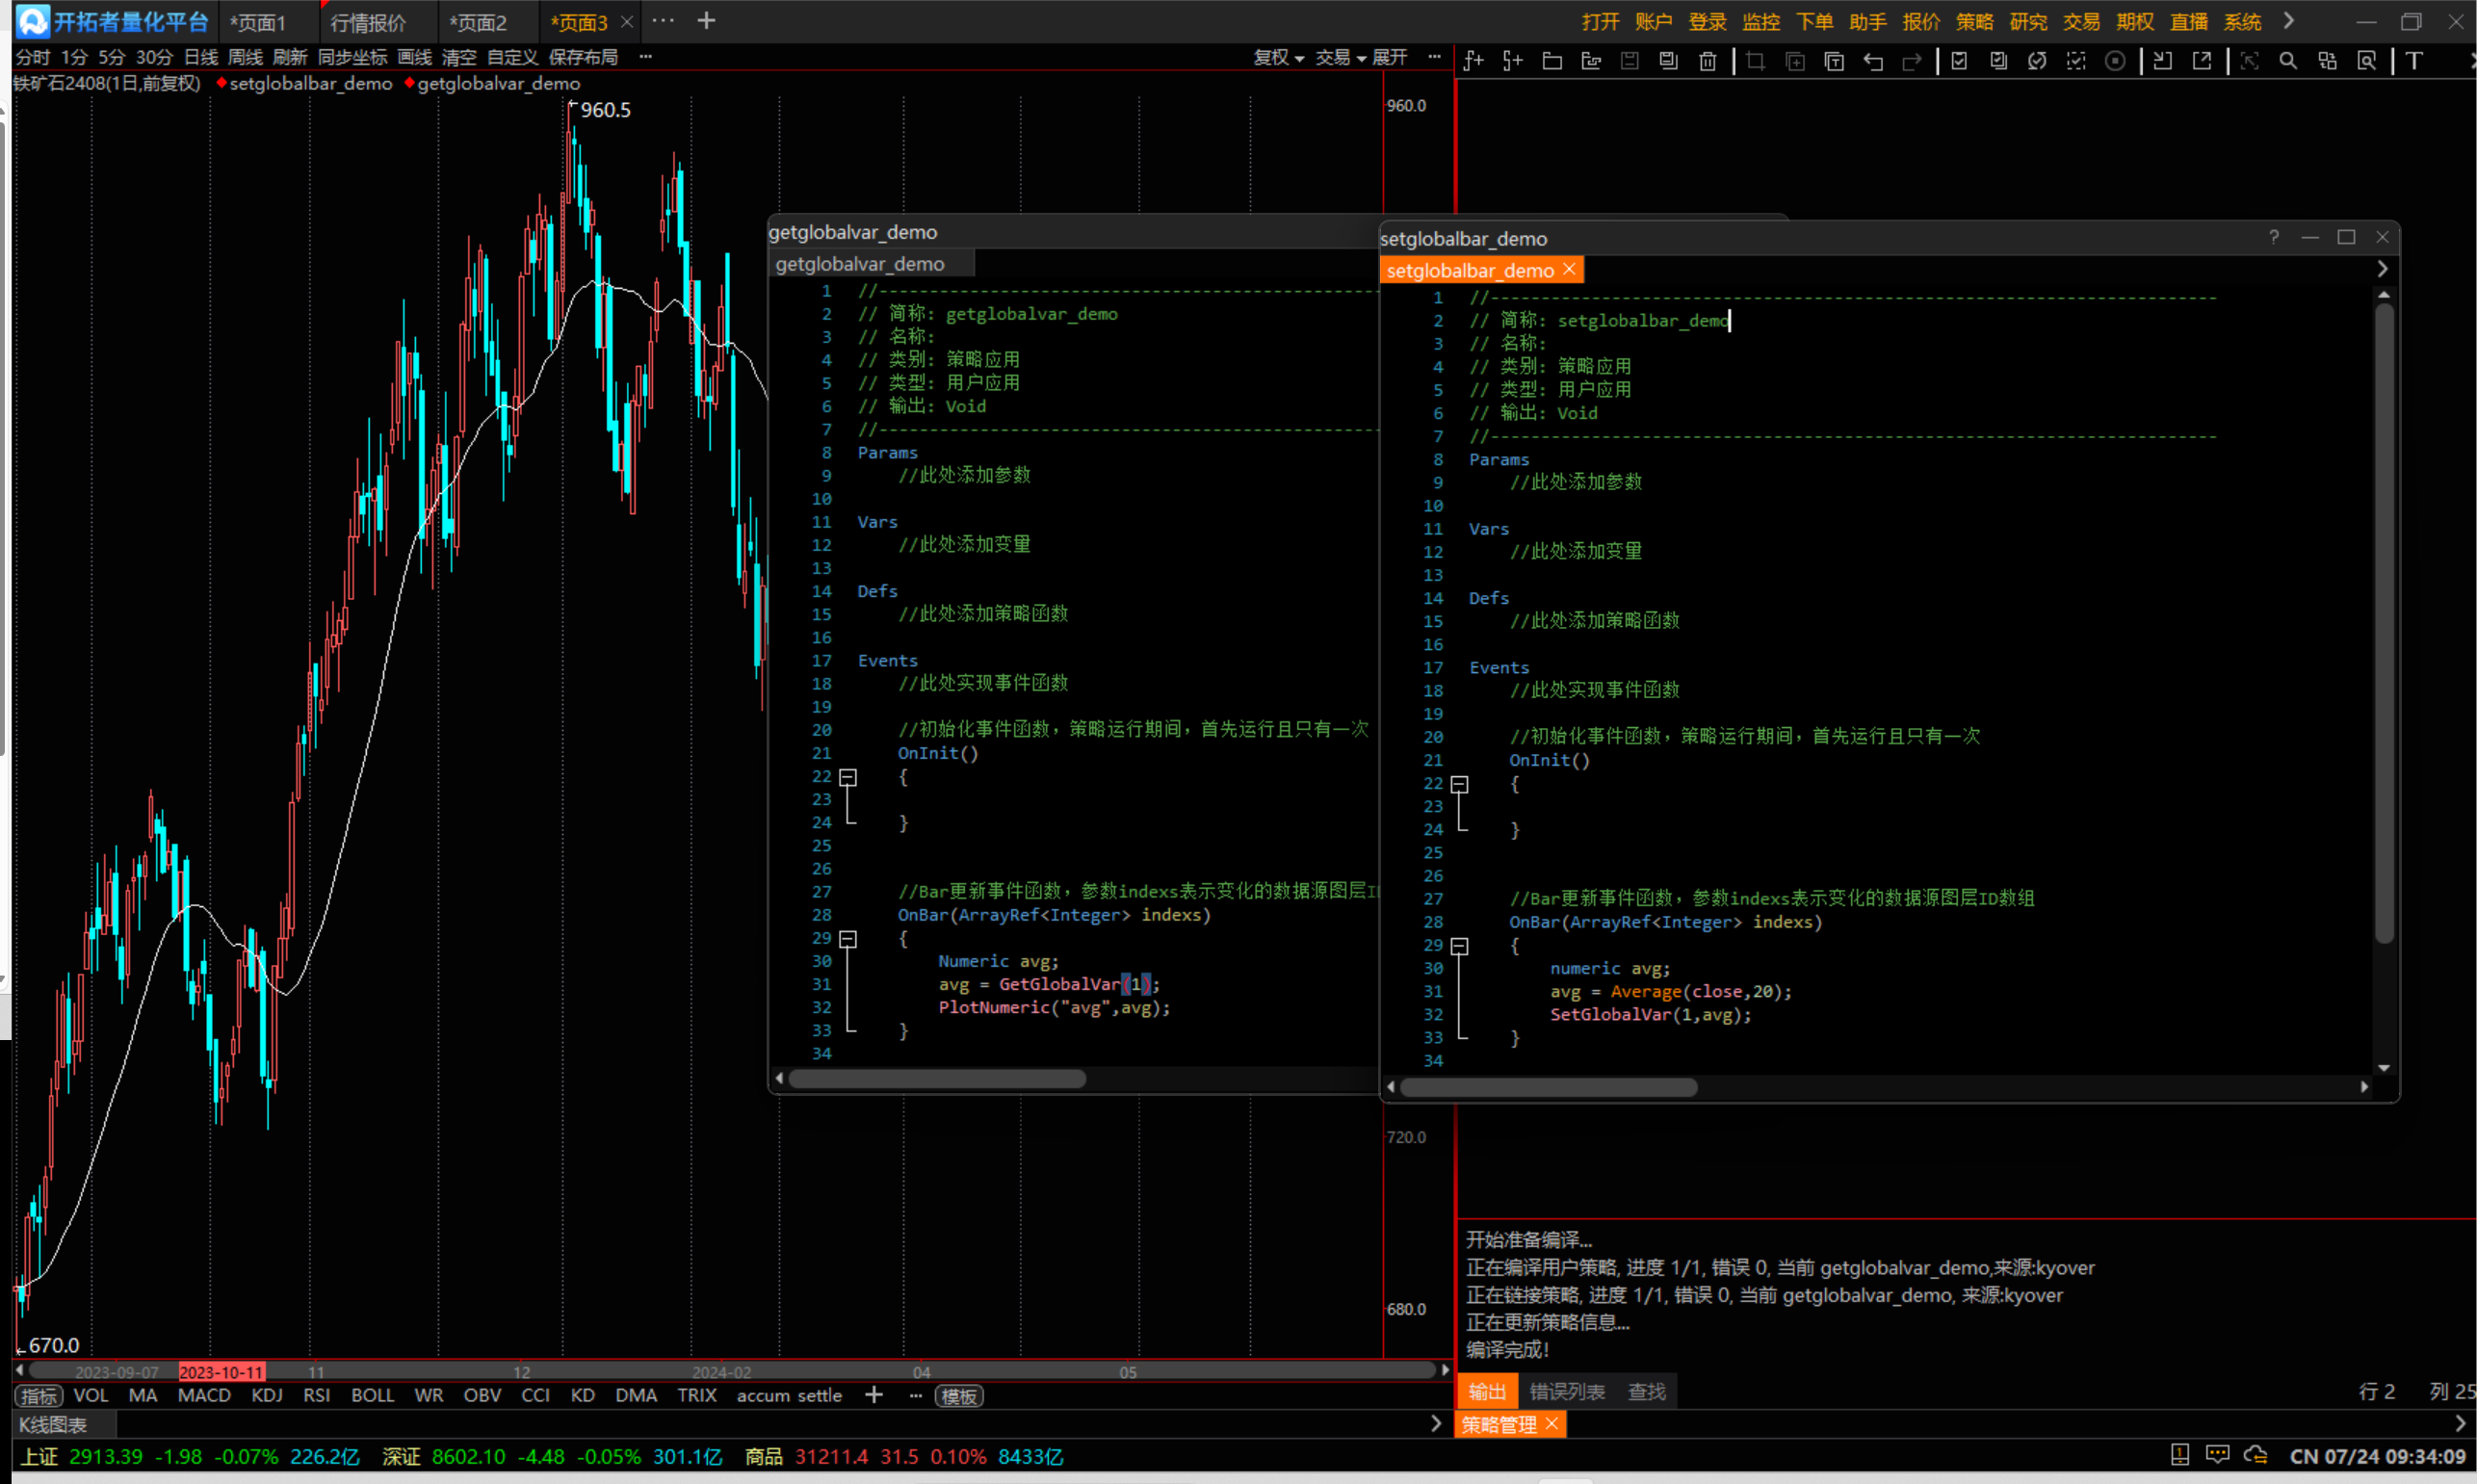Click the folder-with-hand open icon
Screen dimensions: 2477x1484
pos(1591,61)
